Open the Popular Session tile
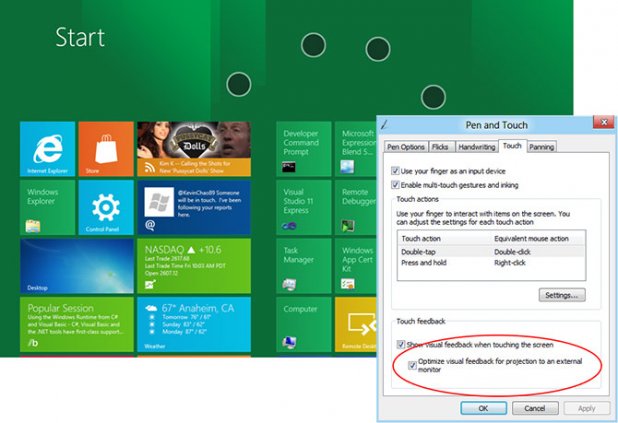Screen dimensions: 618x423 tap(77, 324)
